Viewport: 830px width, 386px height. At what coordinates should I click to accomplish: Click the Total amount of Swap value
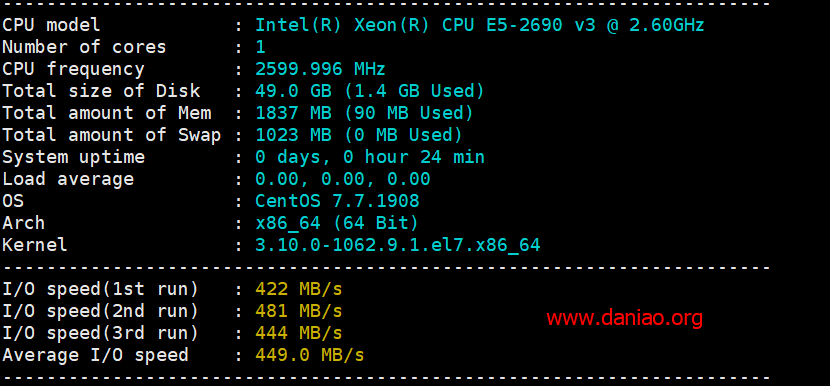pos(359,135)
